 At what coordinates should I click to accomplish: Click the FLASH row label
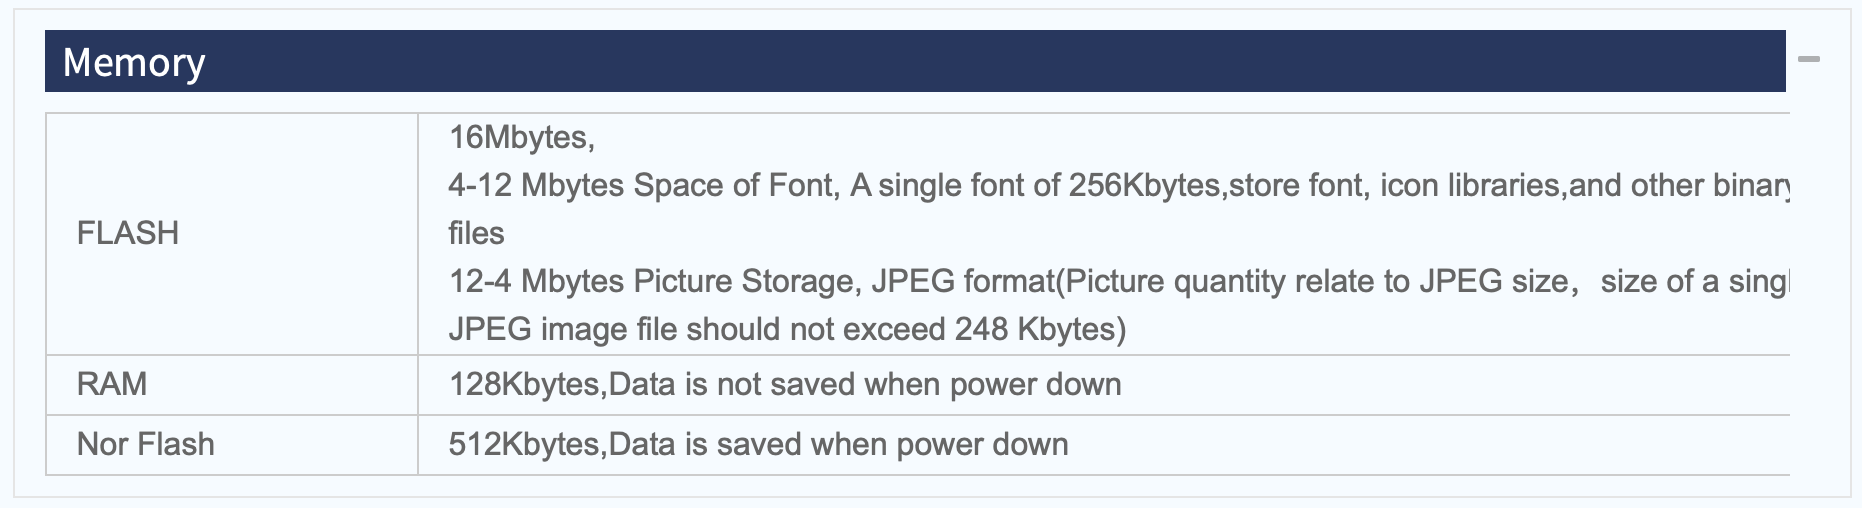pos(128,233)
